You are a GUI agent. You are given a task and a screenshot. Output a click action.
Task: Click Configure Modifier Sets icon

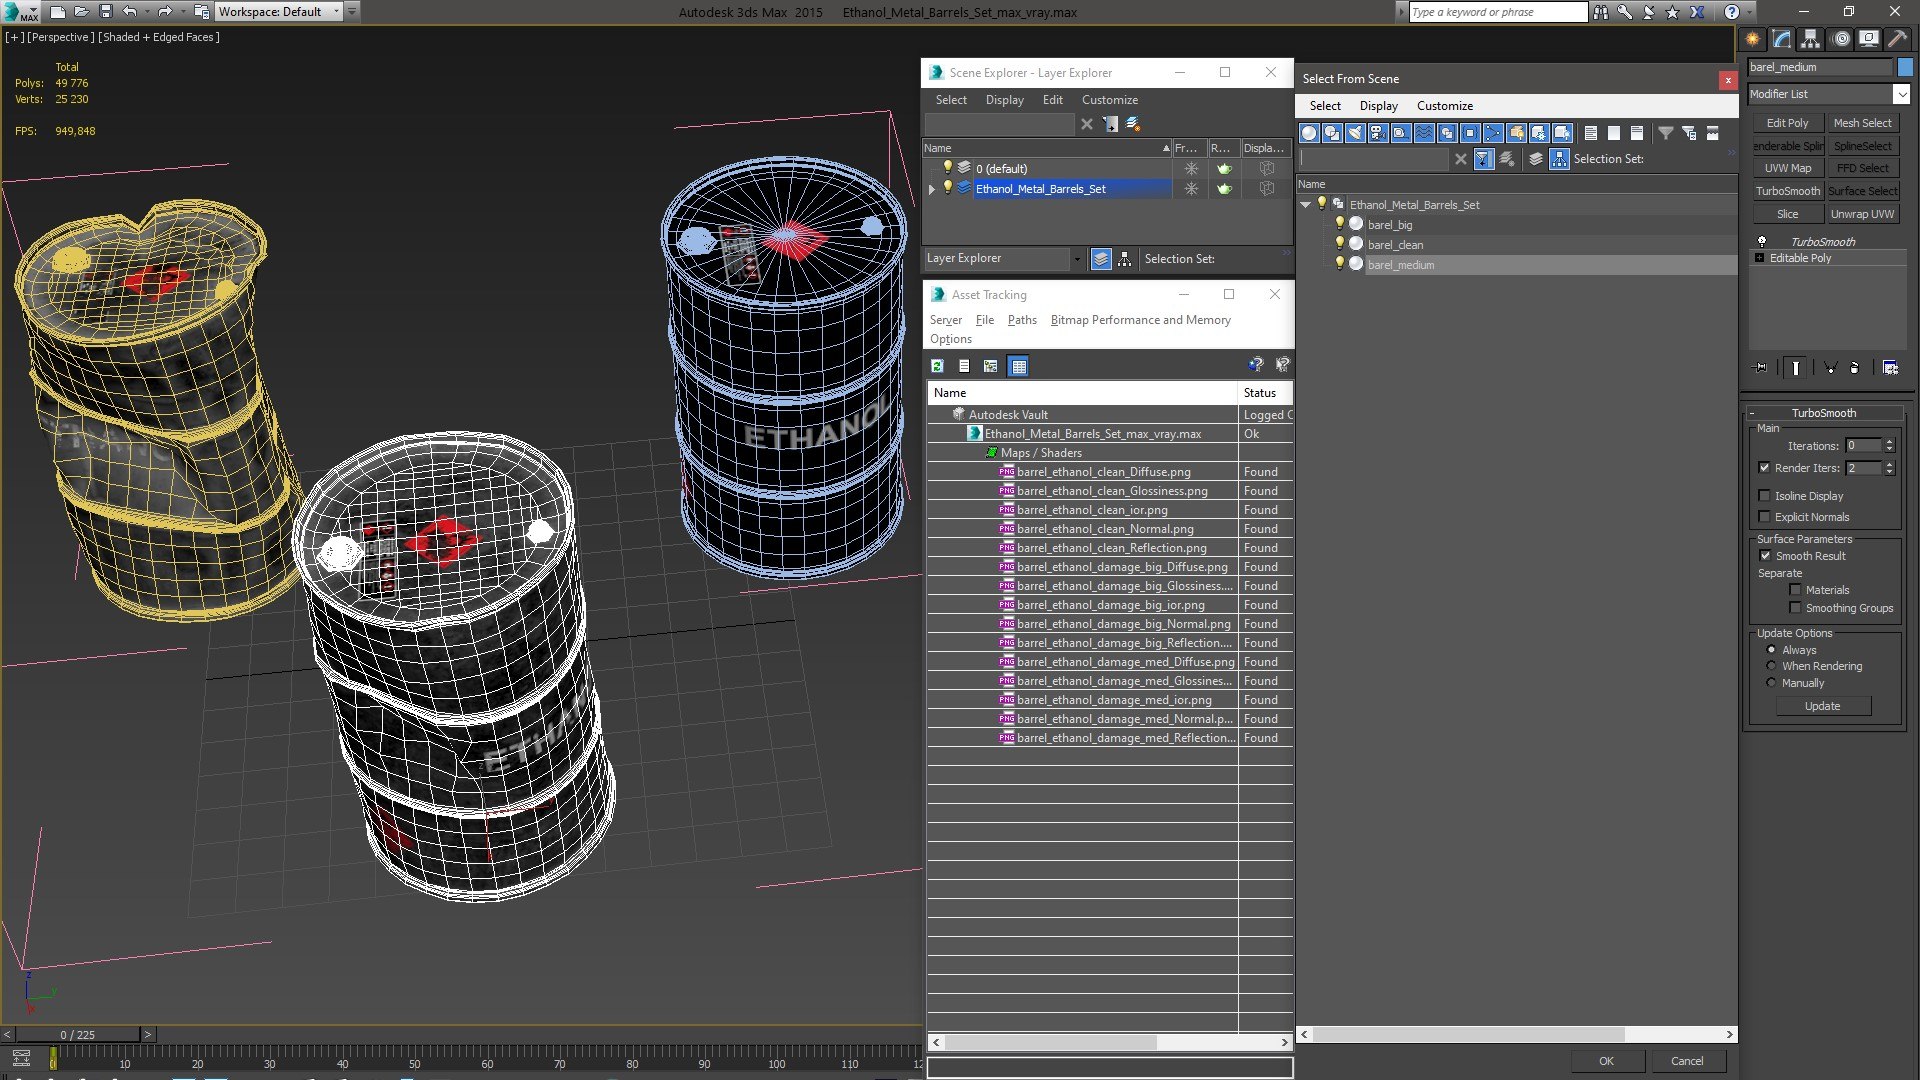(x=1890, y=368)
